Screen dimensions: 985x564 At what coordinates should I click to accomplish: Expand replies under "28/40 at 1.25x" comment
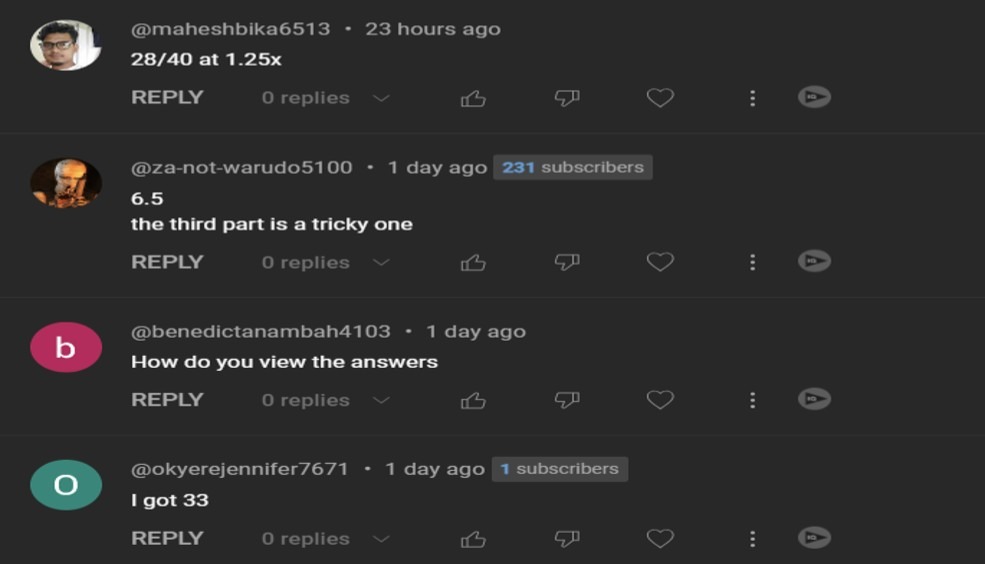tap(380, 98)
